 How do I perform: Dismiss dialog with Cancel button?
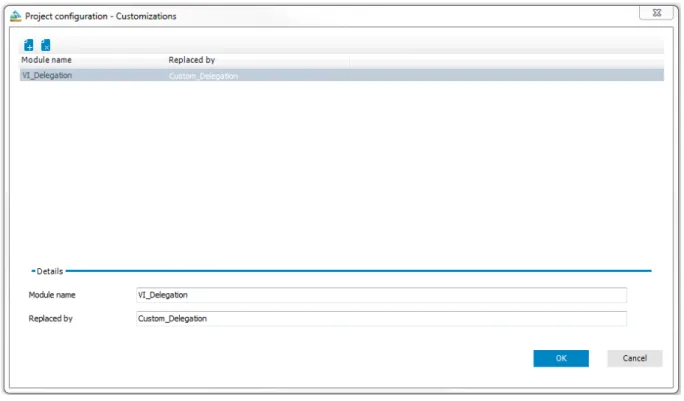pos(635,359)
